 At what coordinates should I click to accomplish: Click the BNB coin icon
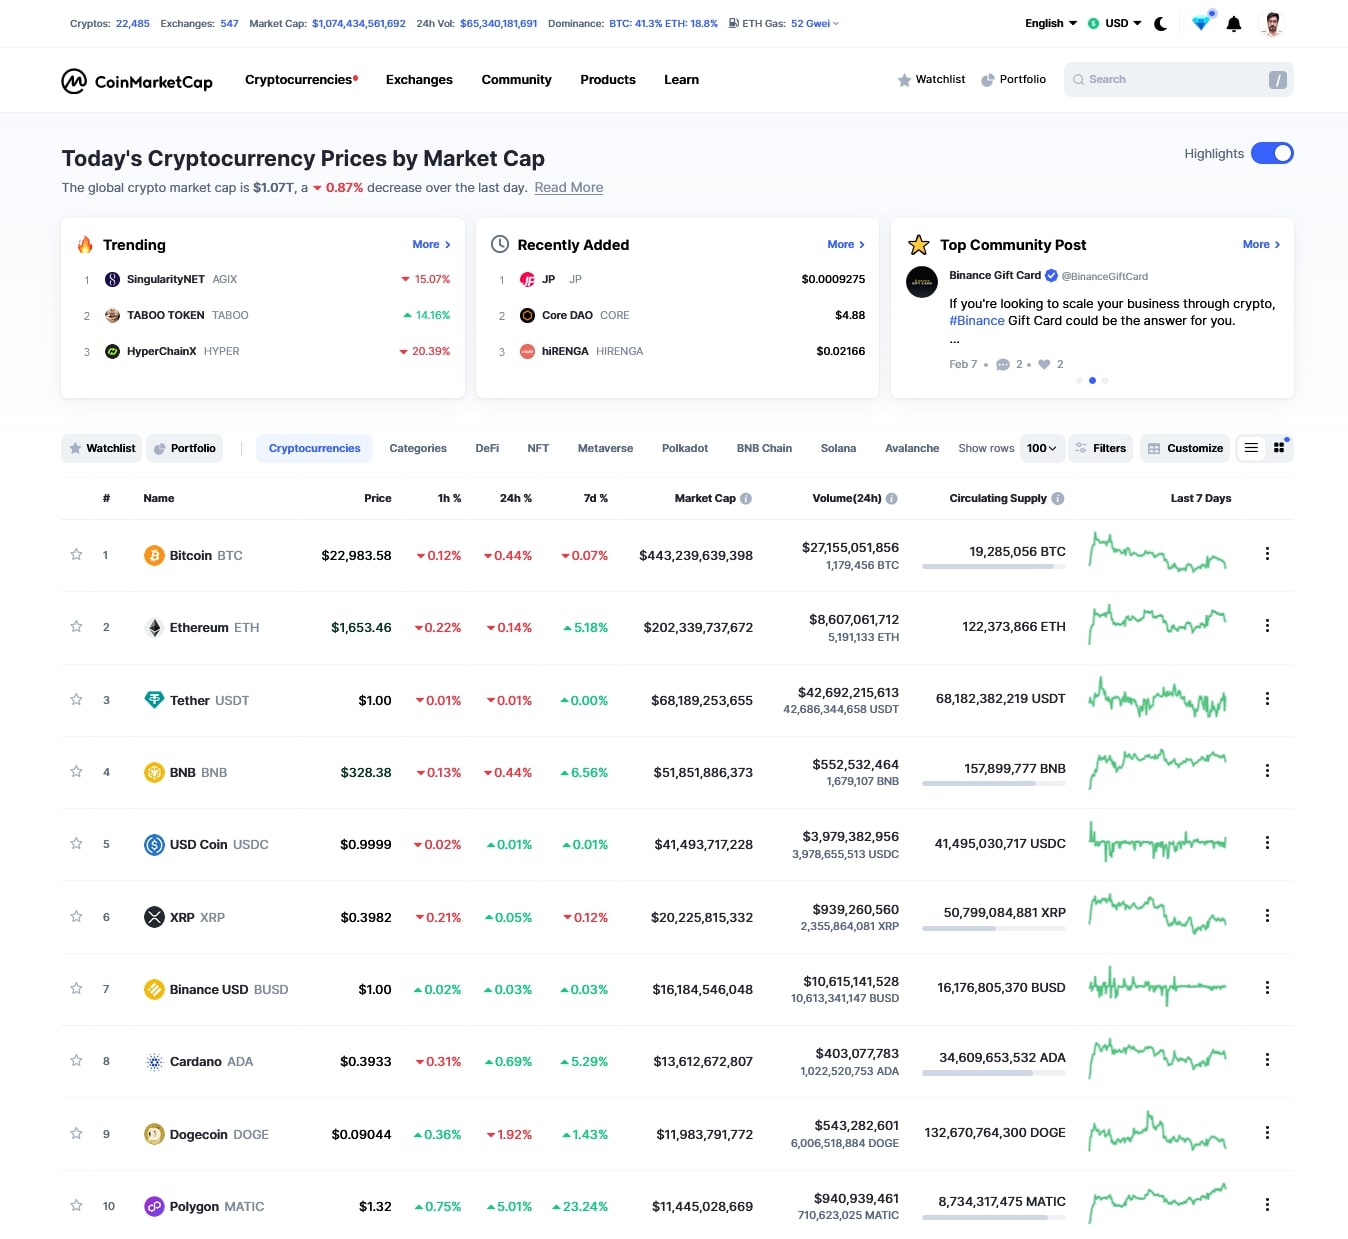coord(154,772)
